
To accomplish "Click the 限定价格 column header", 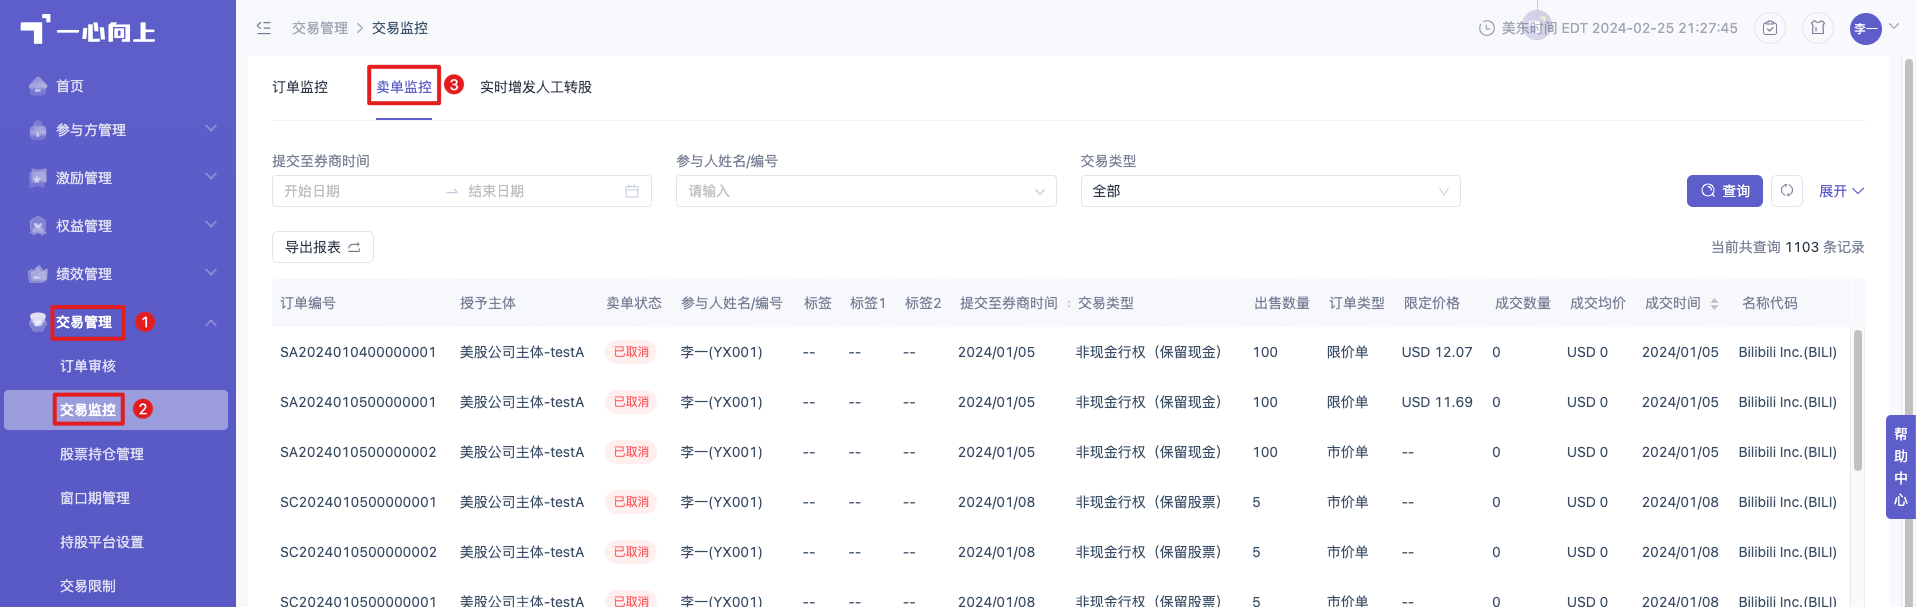I will 1432,303.
